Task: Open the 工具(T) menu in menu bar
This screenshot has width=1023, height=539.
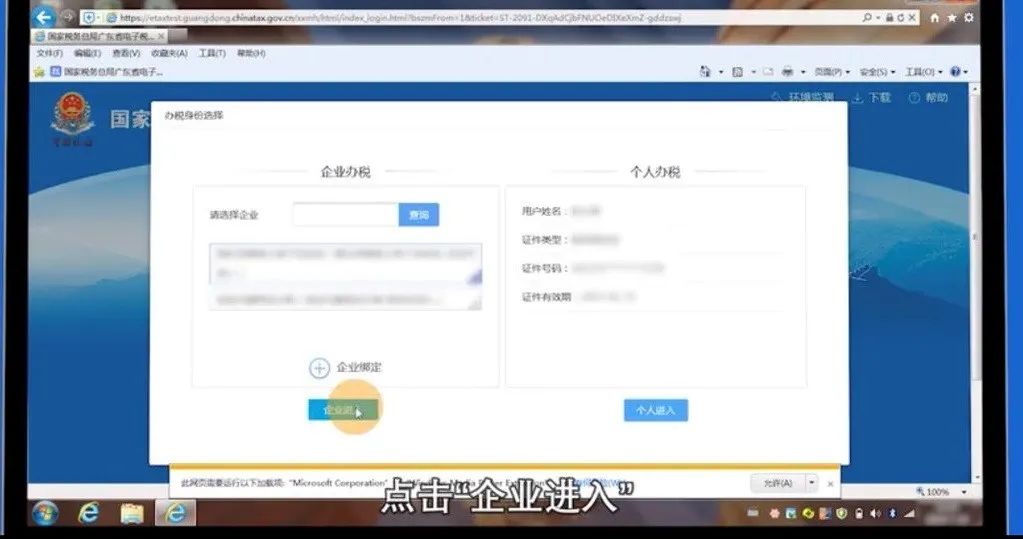Action: click(x=212, y=53)
